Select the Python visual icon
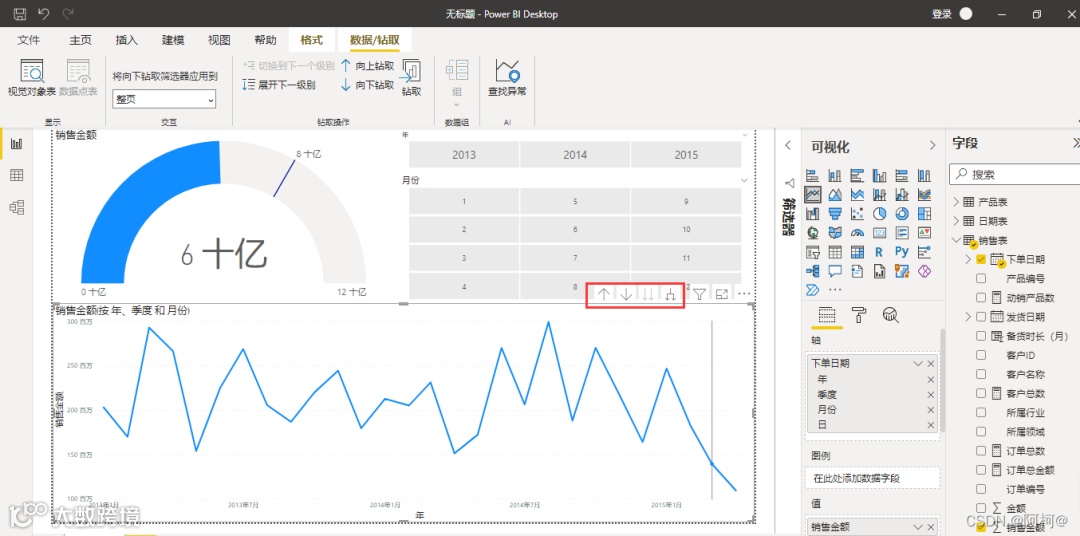 (902, 252)
